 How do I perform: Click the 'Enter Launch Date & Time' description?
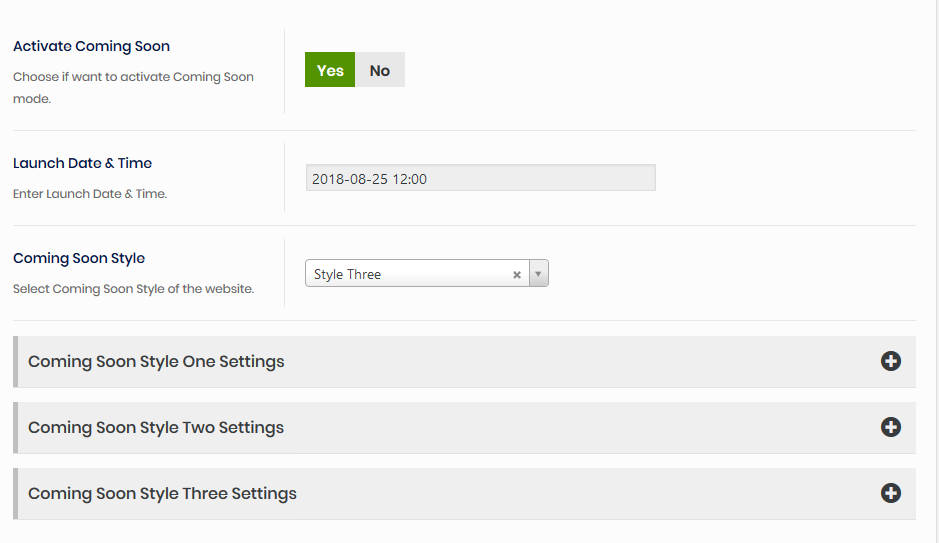(x=90, y=194)
